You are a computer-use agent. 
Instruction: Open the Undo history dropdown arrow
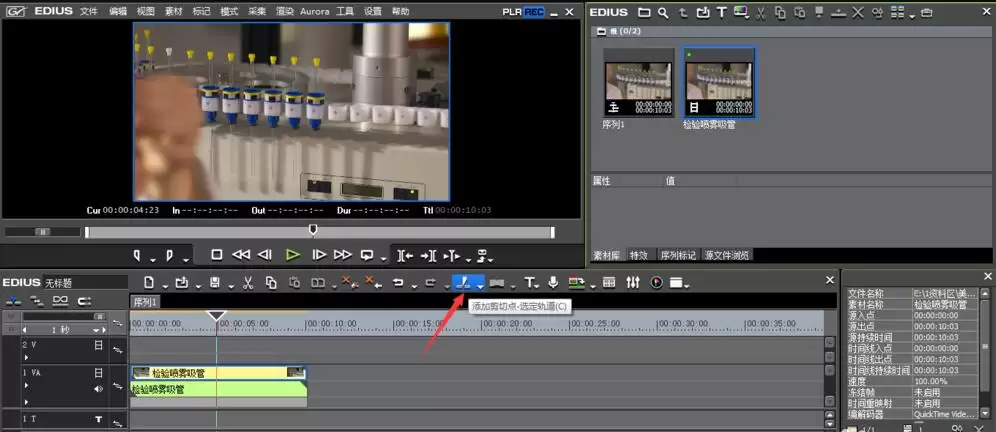coord(414,285)
